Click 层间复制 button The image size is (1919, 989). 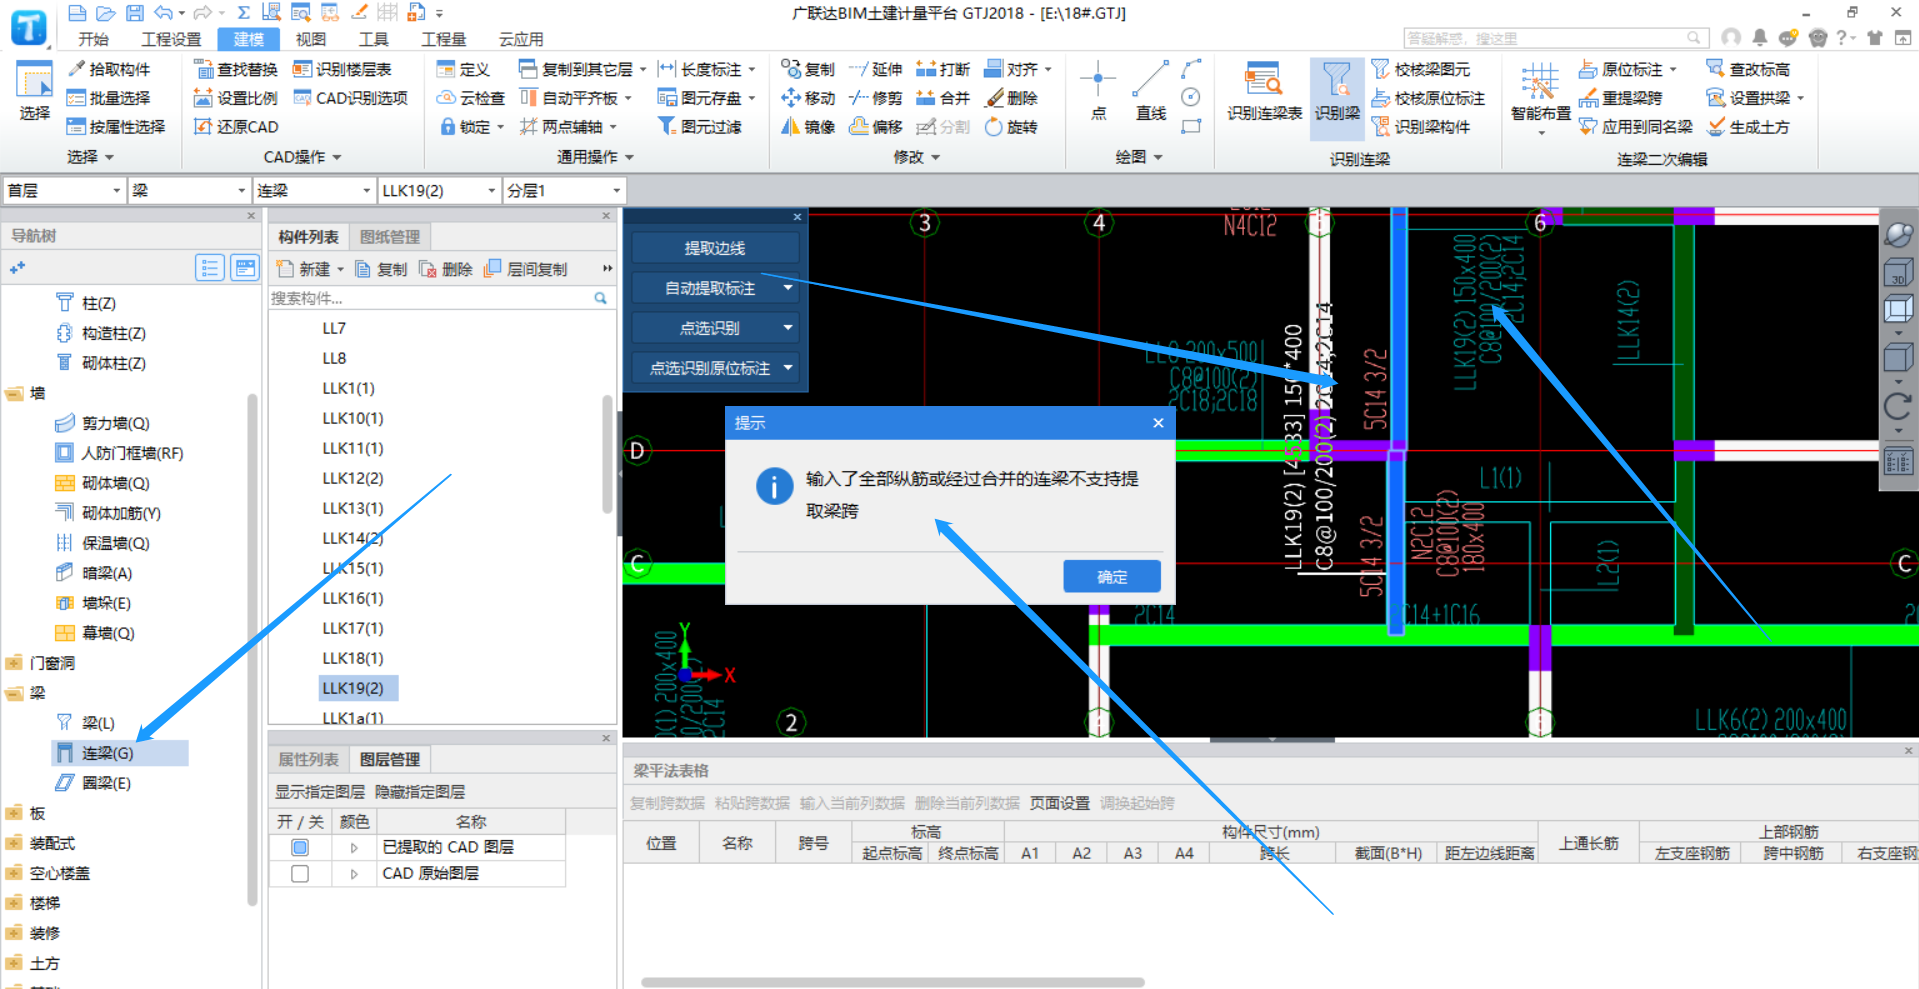[x=526, y=269]
